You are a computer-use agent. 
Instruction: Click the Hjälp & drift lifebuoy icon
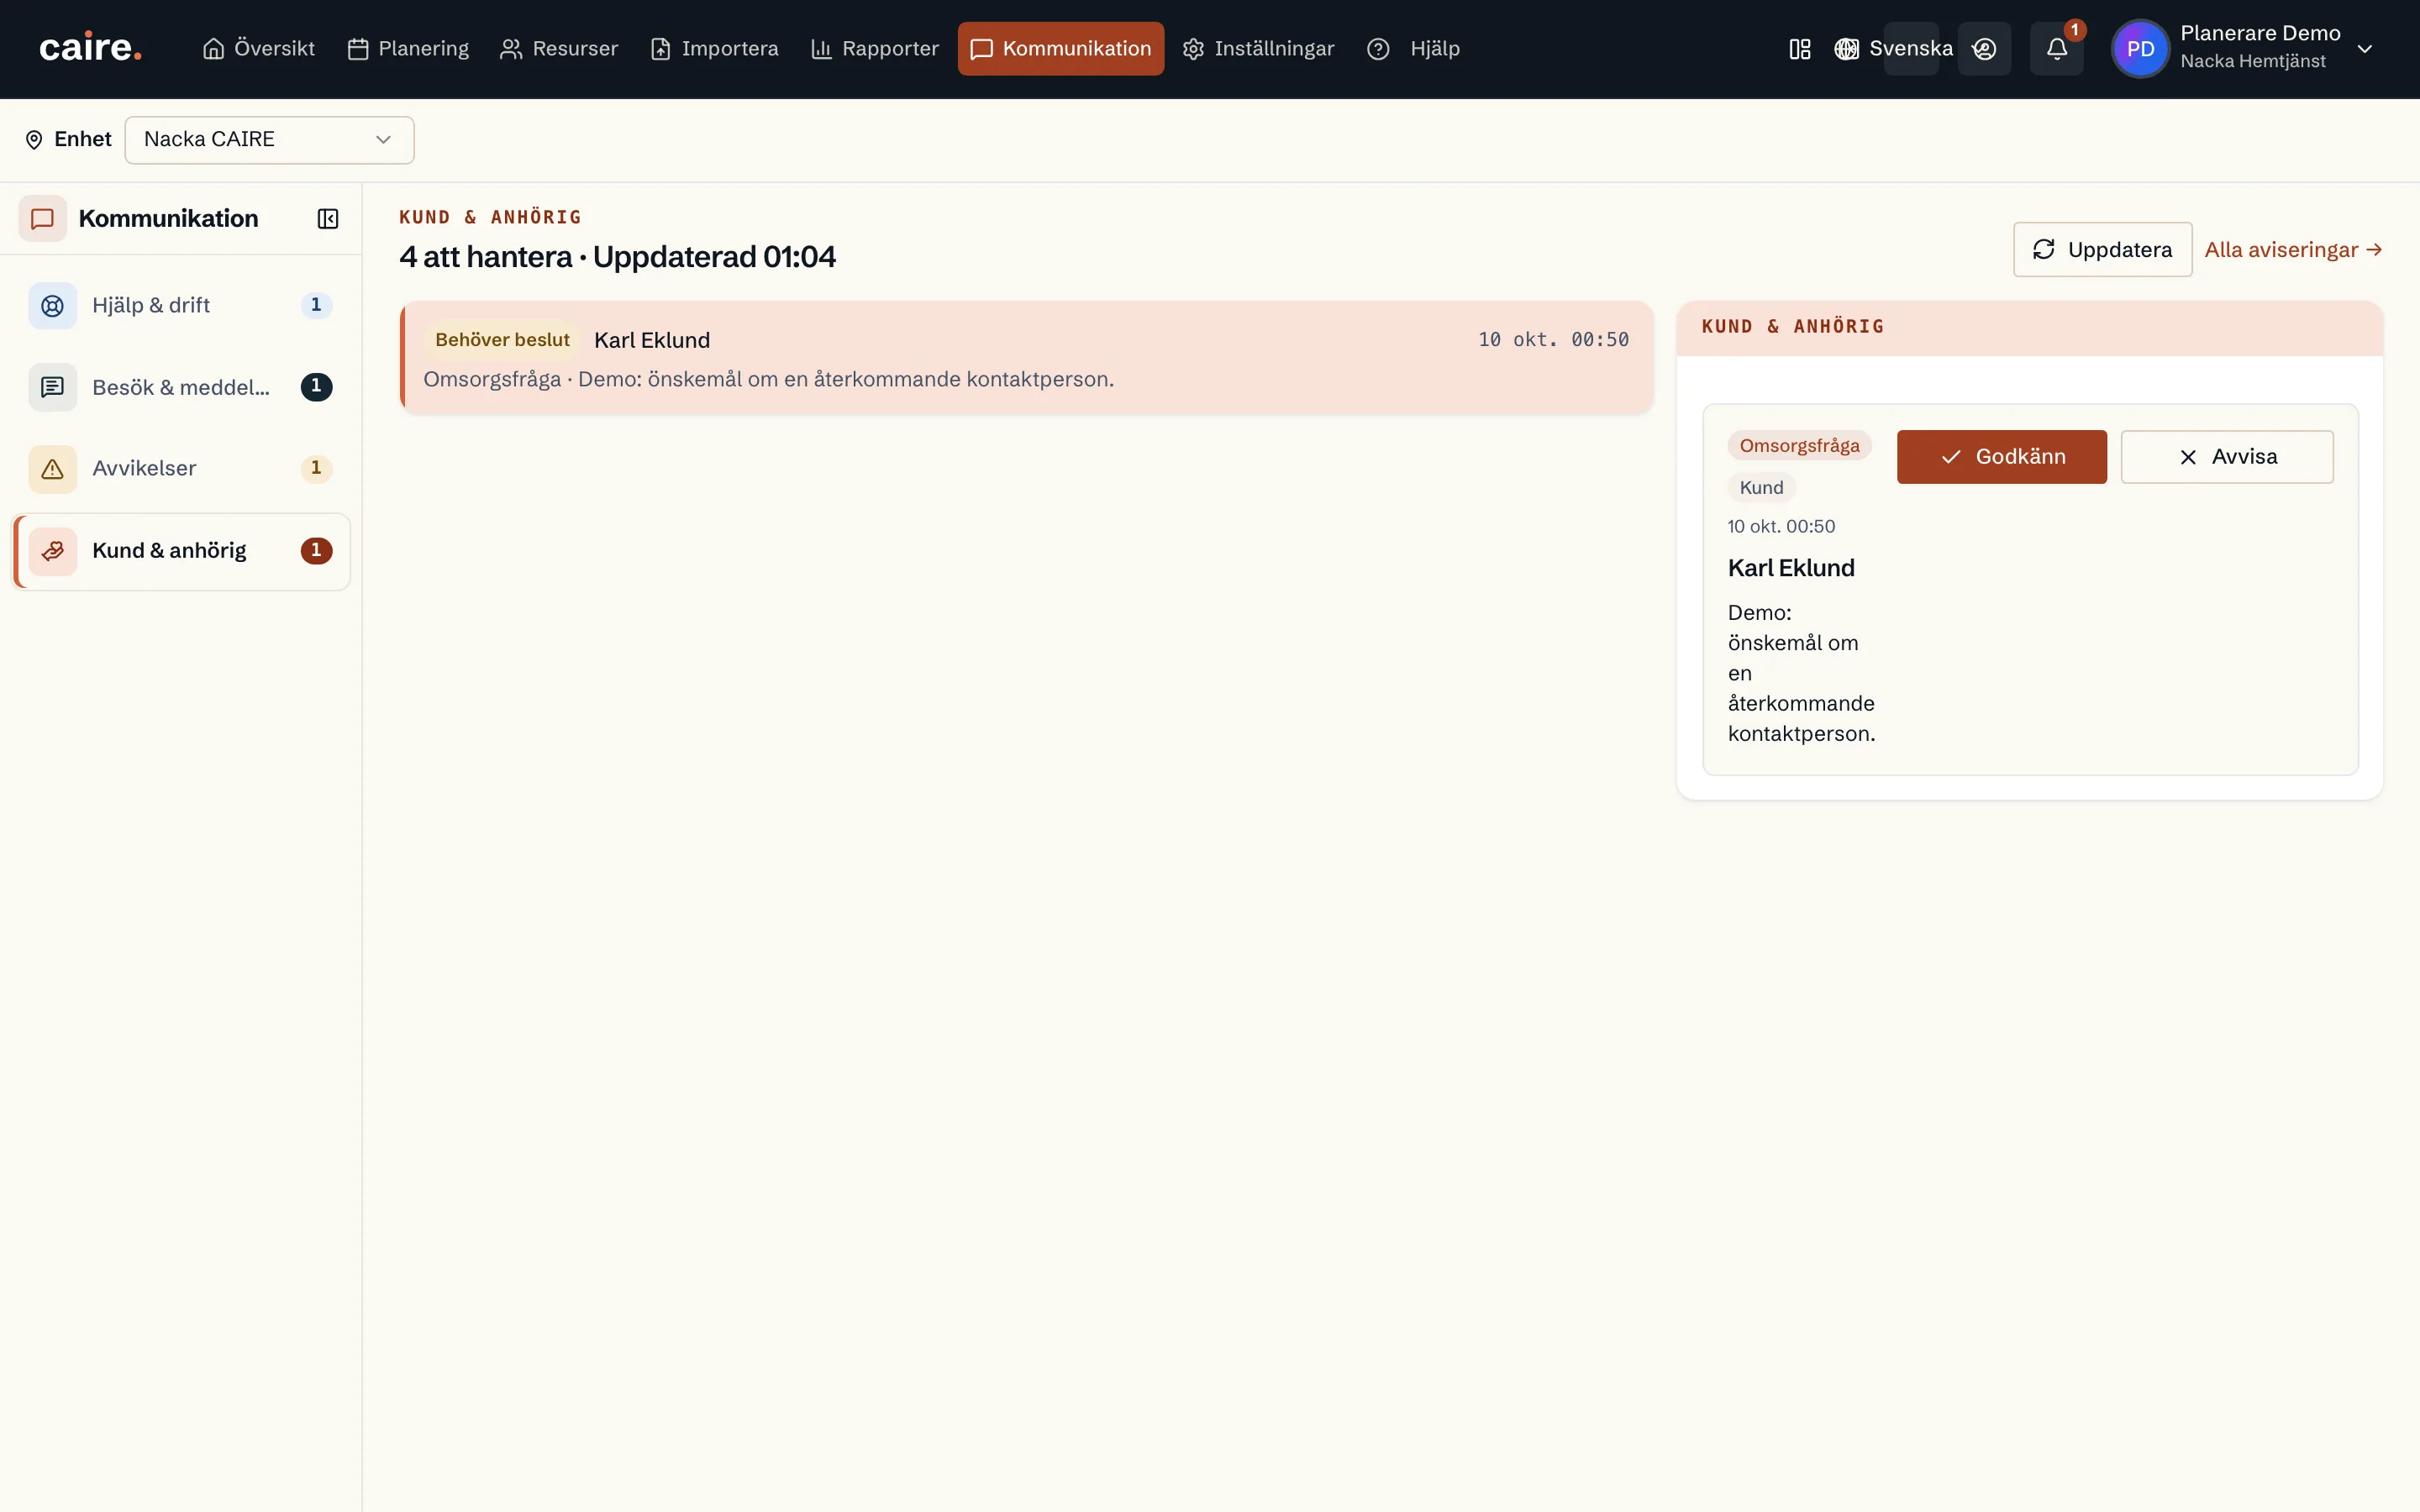click(53, 305)
